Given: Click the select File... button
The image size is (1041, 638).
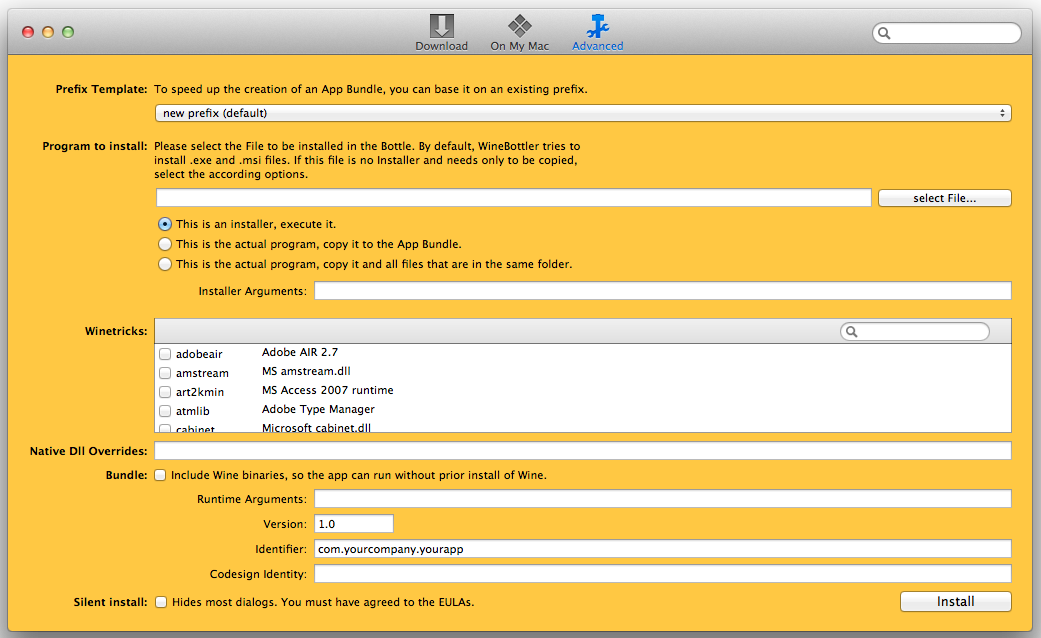Looking at the screenshot, I should [x=945, y=198].
